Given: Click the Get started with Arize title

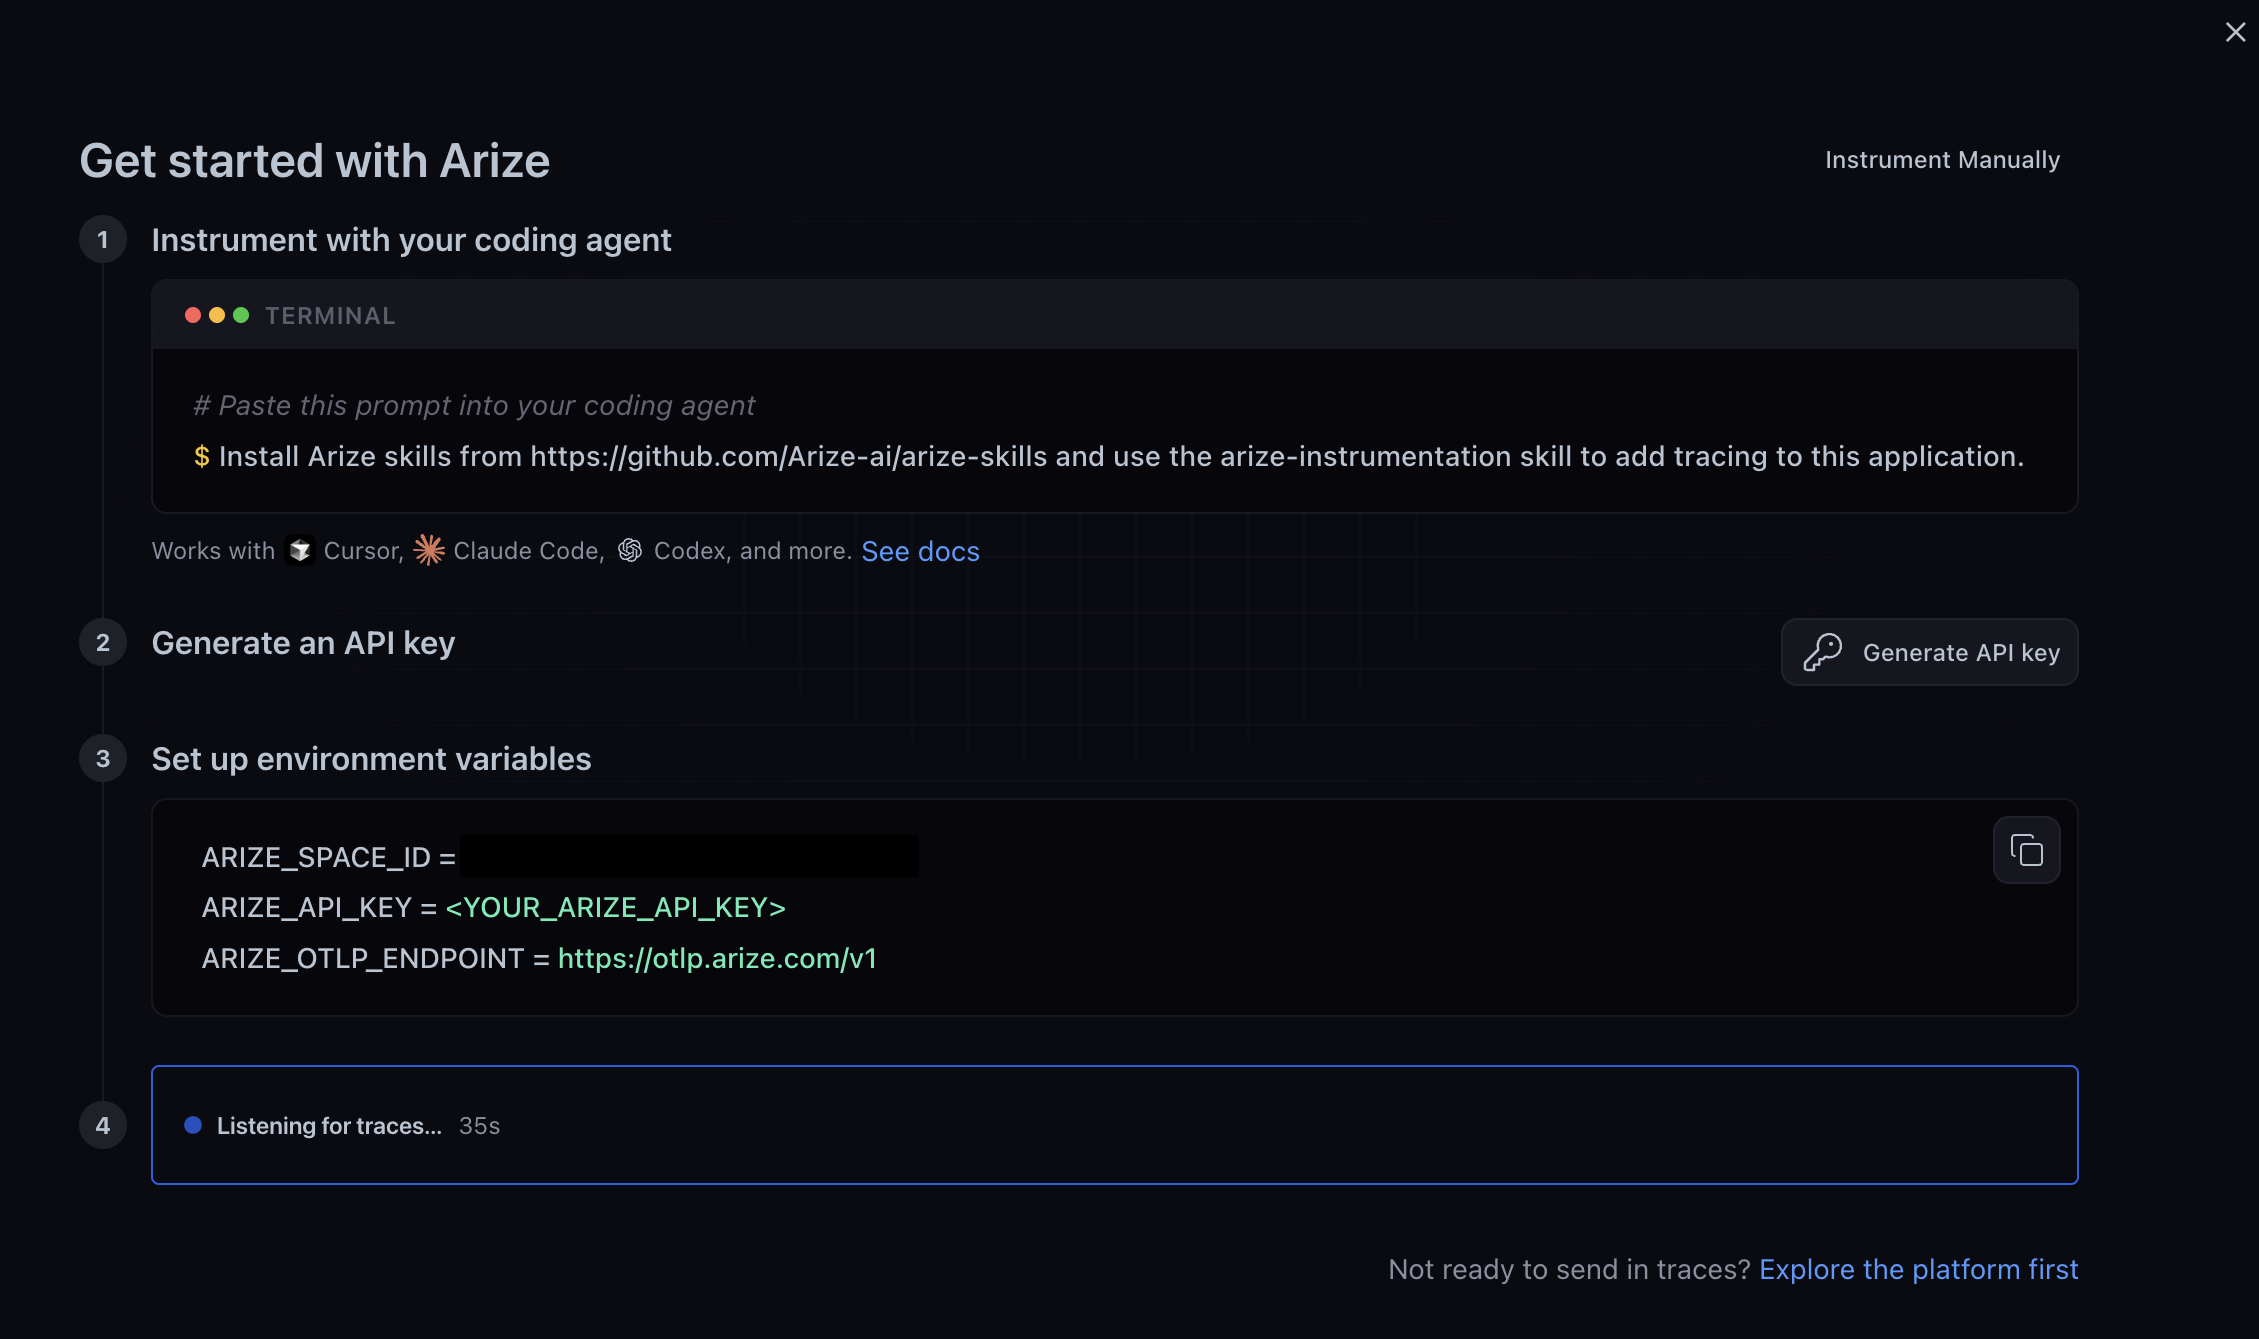Looking at the screenshot, I should click(314, 161).
